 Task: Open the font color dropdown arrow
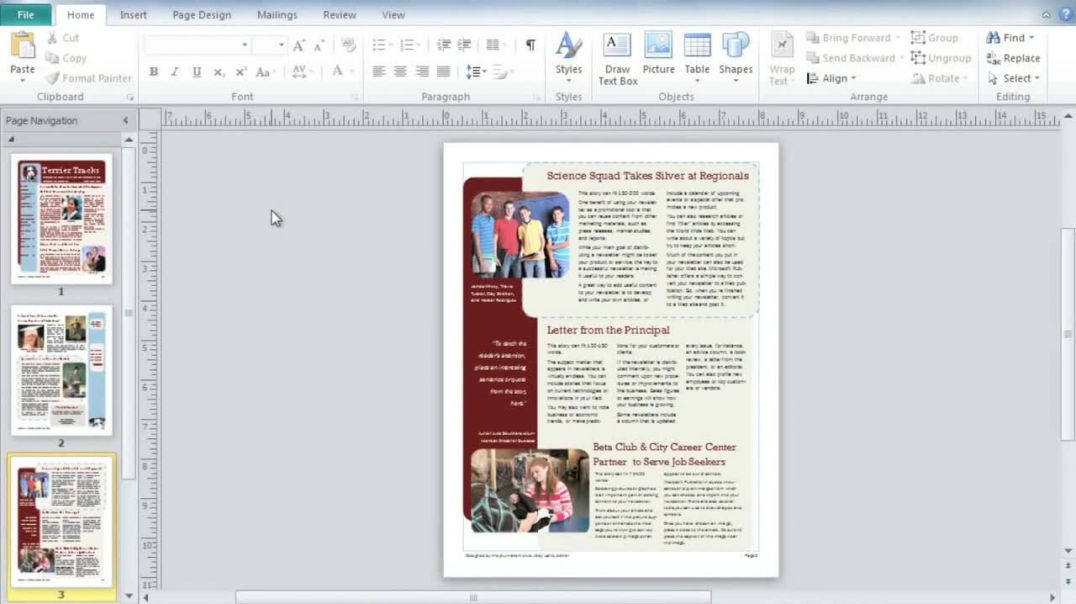coord(352,71)
